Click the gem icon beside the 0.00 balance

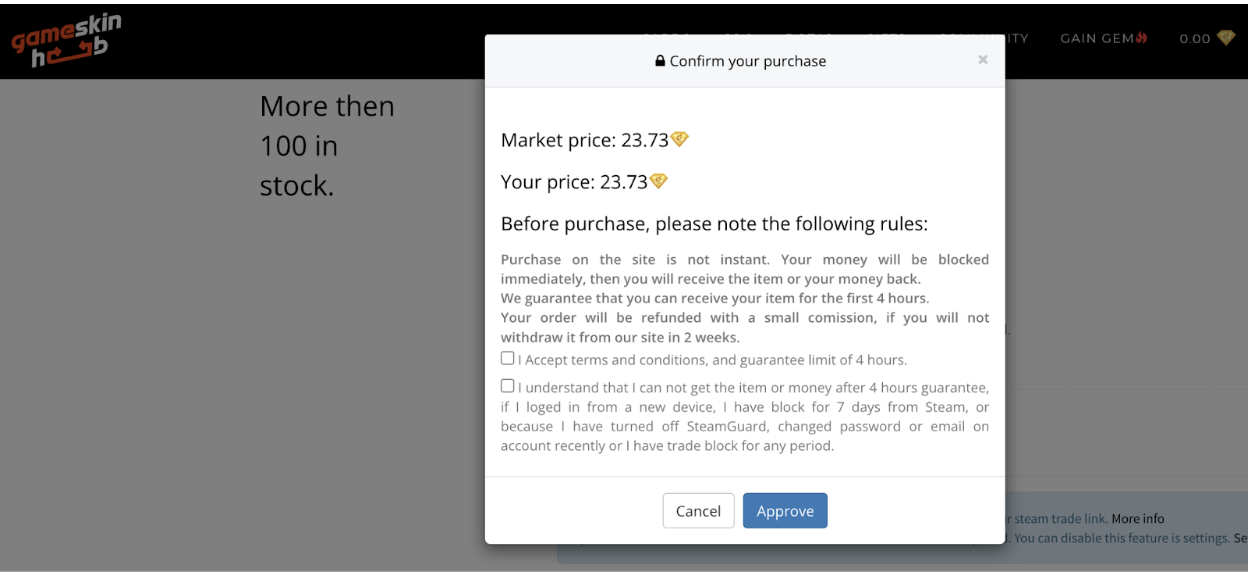(1226, 38)
